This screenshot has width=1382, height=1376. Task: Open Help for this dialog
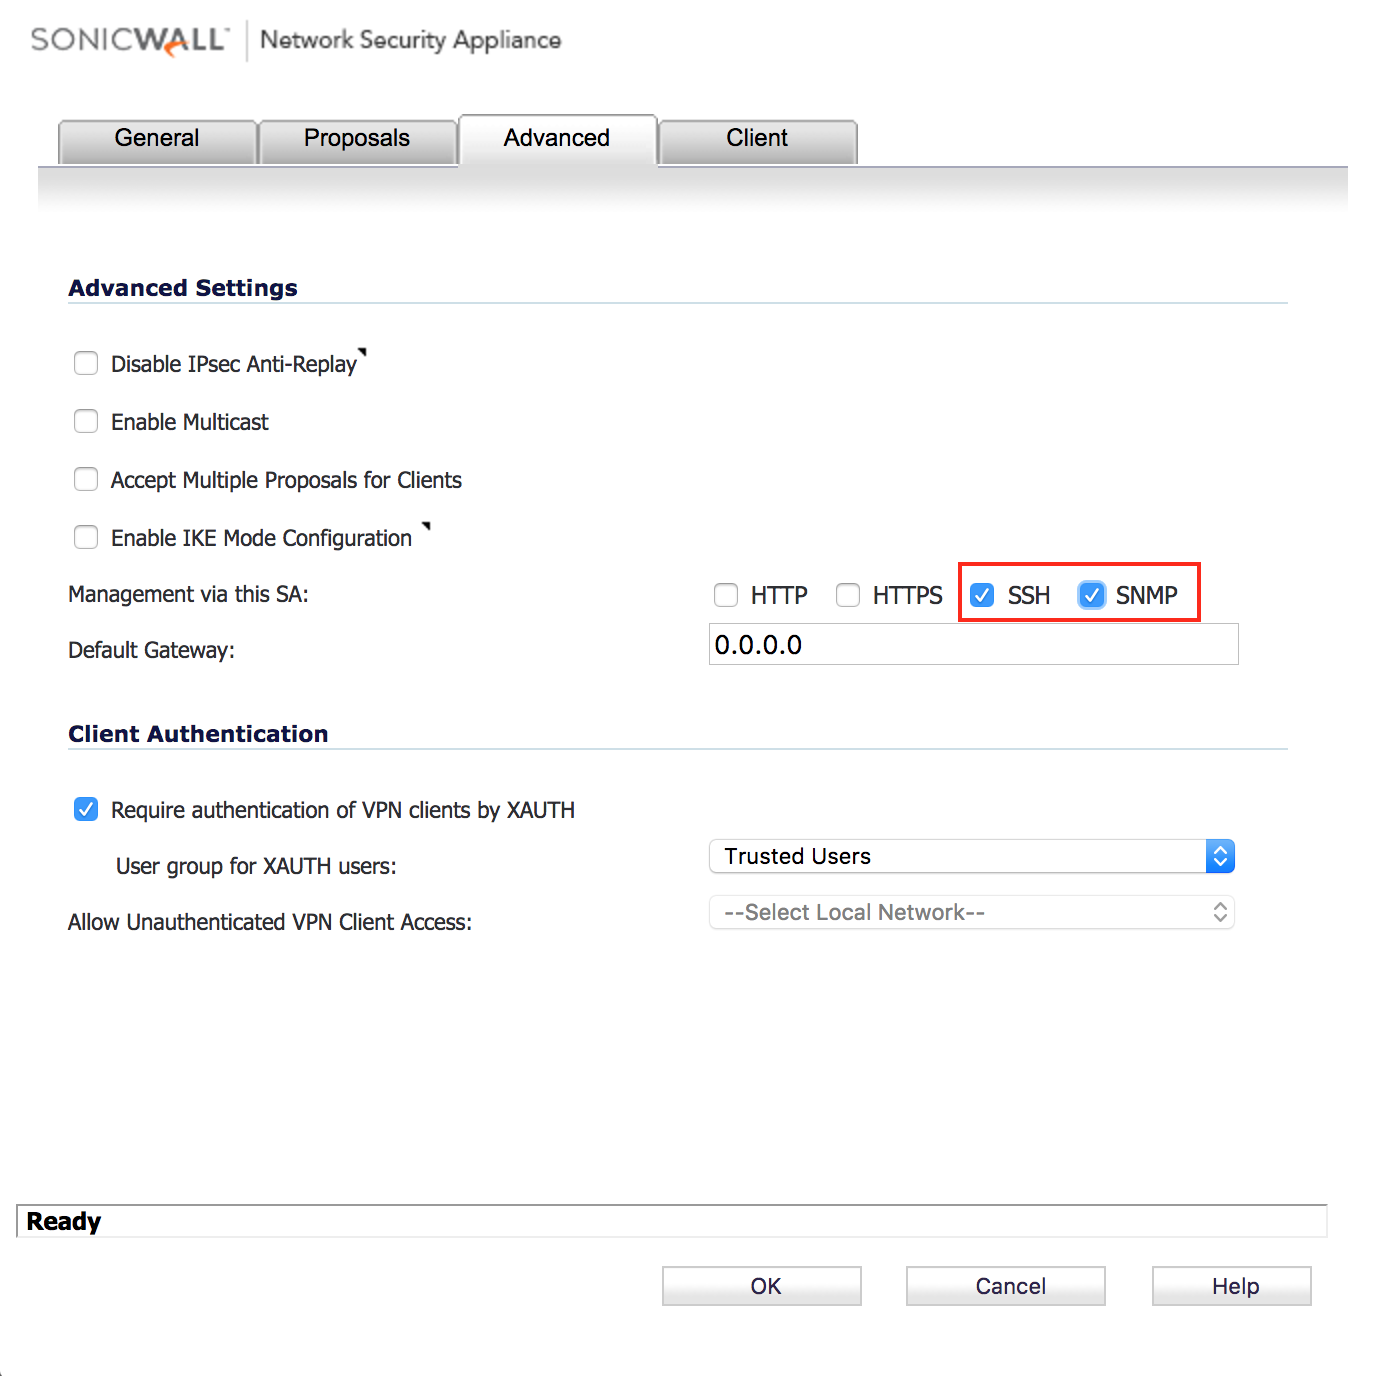(1231, 1286)
